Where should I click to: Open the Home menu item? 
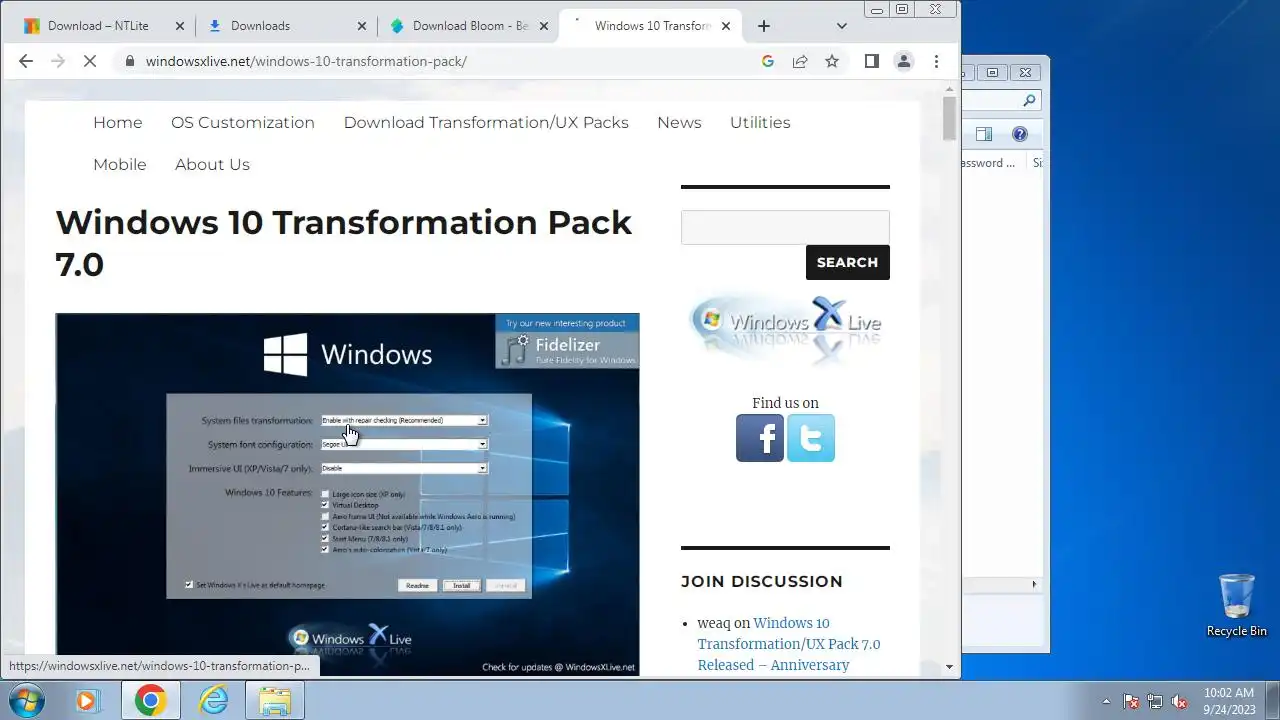[118, 122]
